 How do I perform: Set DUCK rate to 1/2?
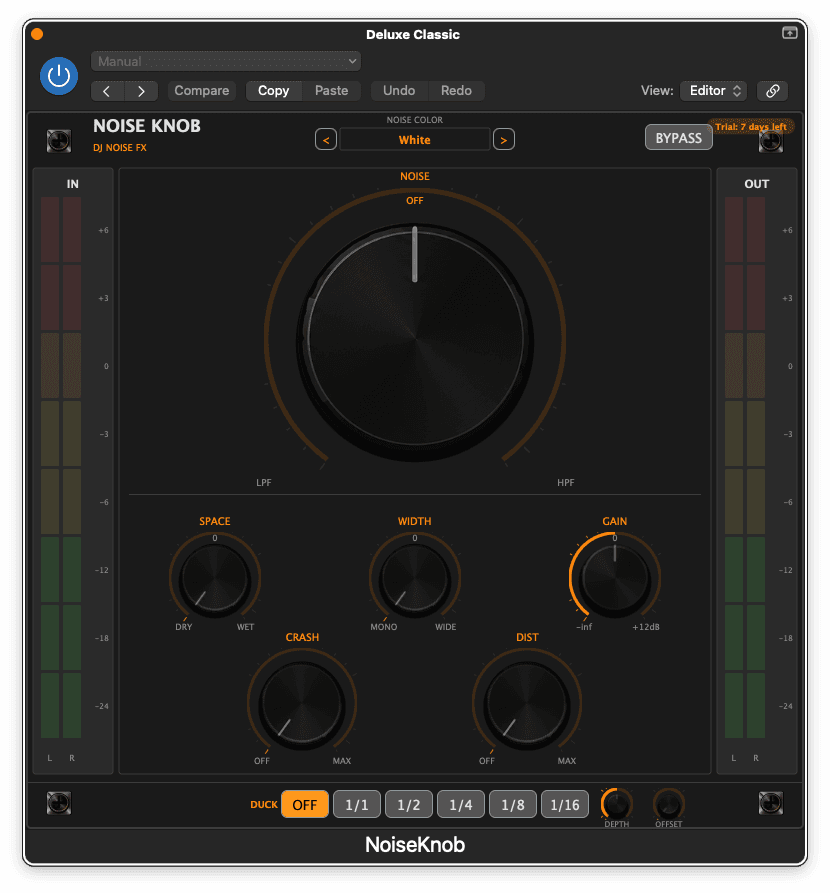(x=408, y=804)
